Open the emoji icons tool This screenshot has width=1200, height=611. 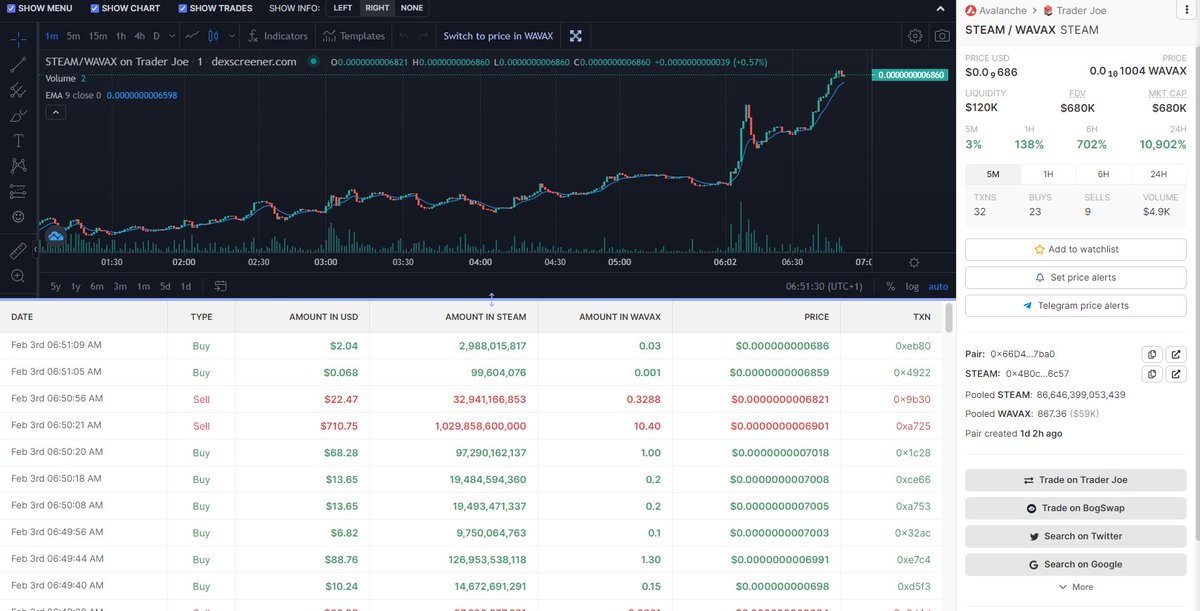(18, 216)
